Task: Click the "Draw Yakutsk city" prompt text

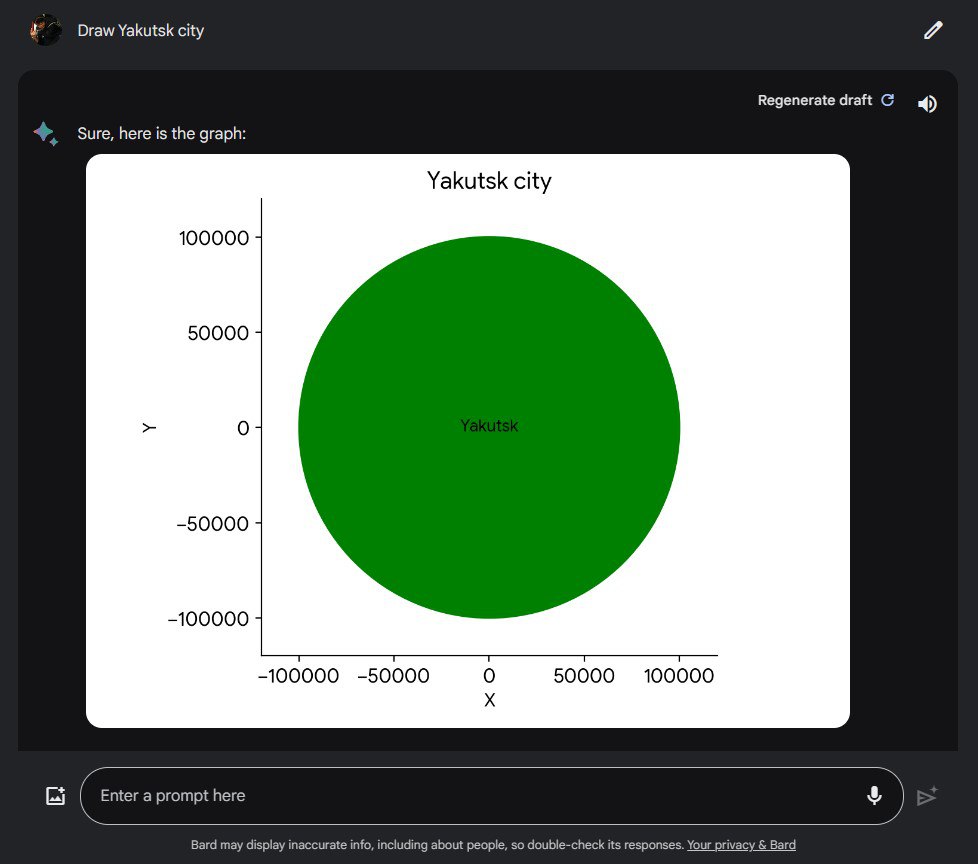Action: (141, 30)
